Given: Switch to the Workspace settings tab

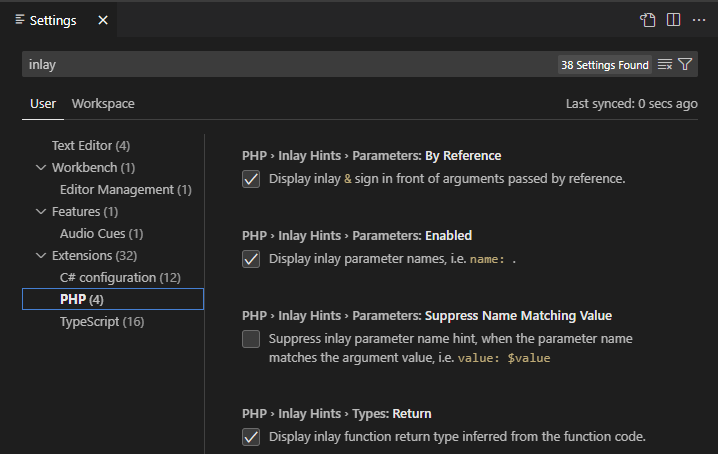Looking at the screenshot, I should click(x=103, y=104).
